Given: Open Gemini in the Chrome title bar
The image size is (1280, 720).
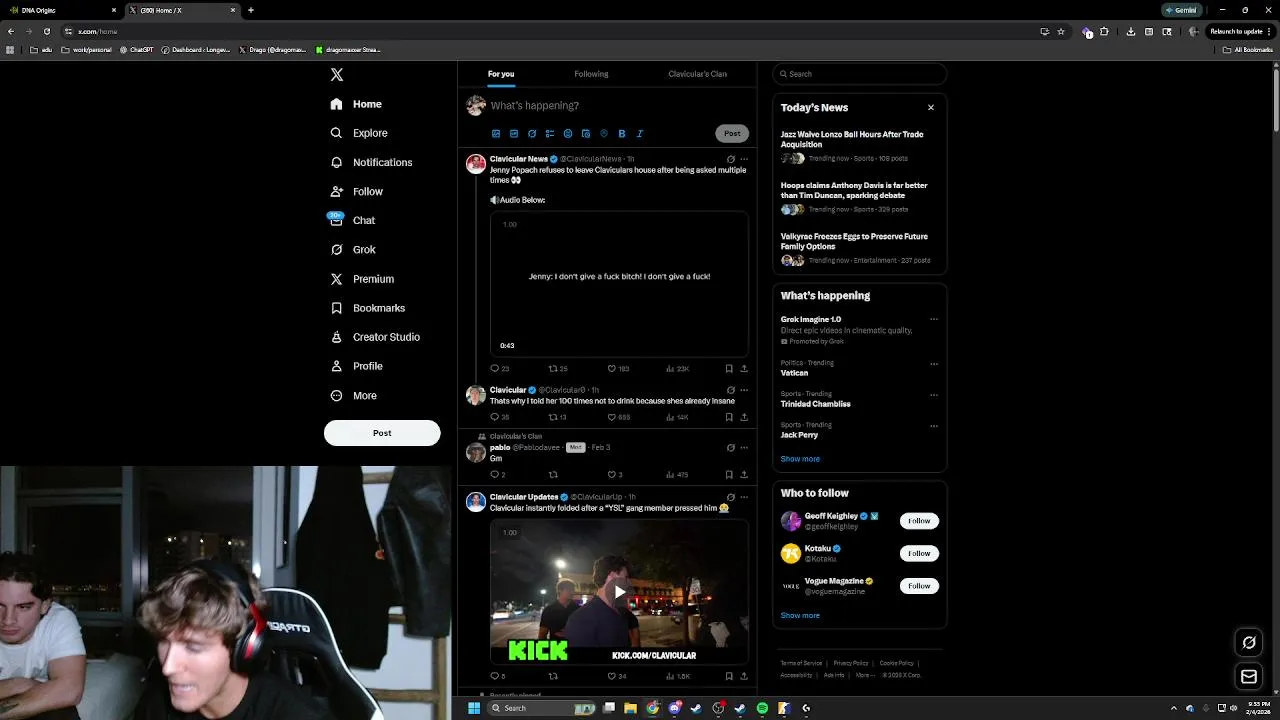Looking at the screenshot, I should [1181, 10].
